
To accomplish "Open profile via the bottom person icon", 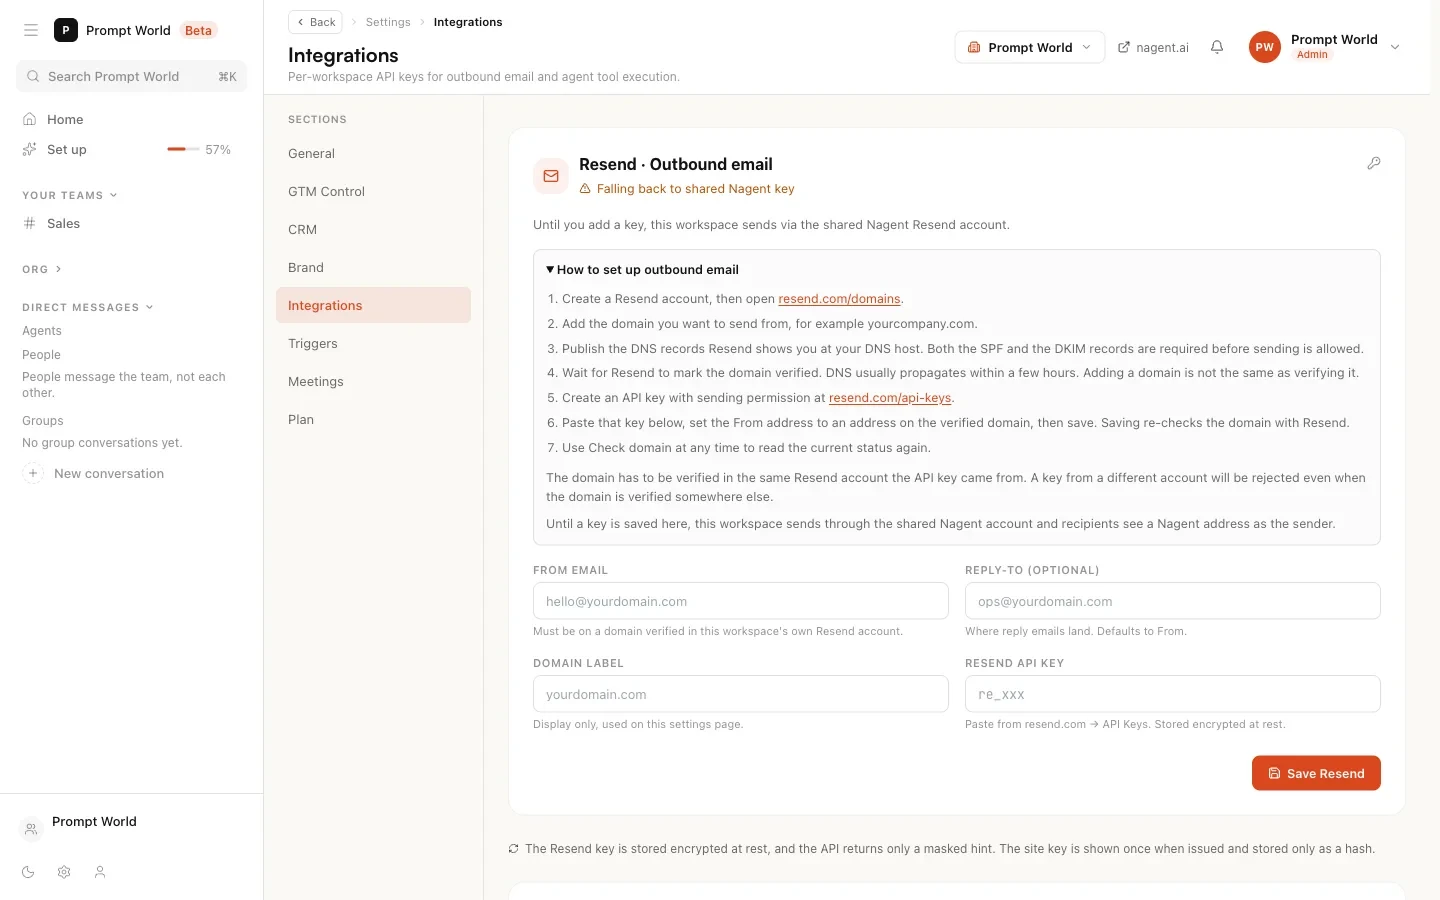I will tap(100, 872).
